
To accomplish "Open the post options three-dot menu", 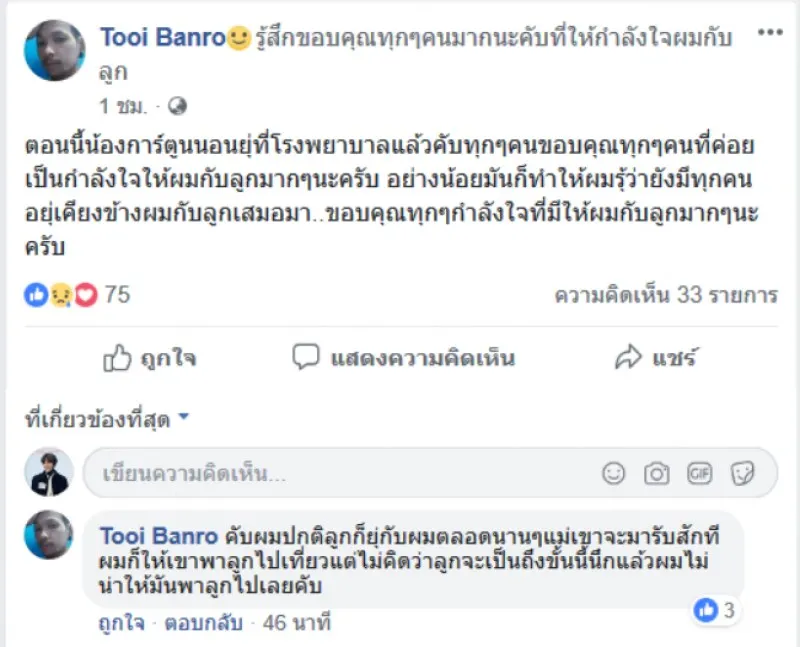I will pyautogui.click(x=771, y=35).
